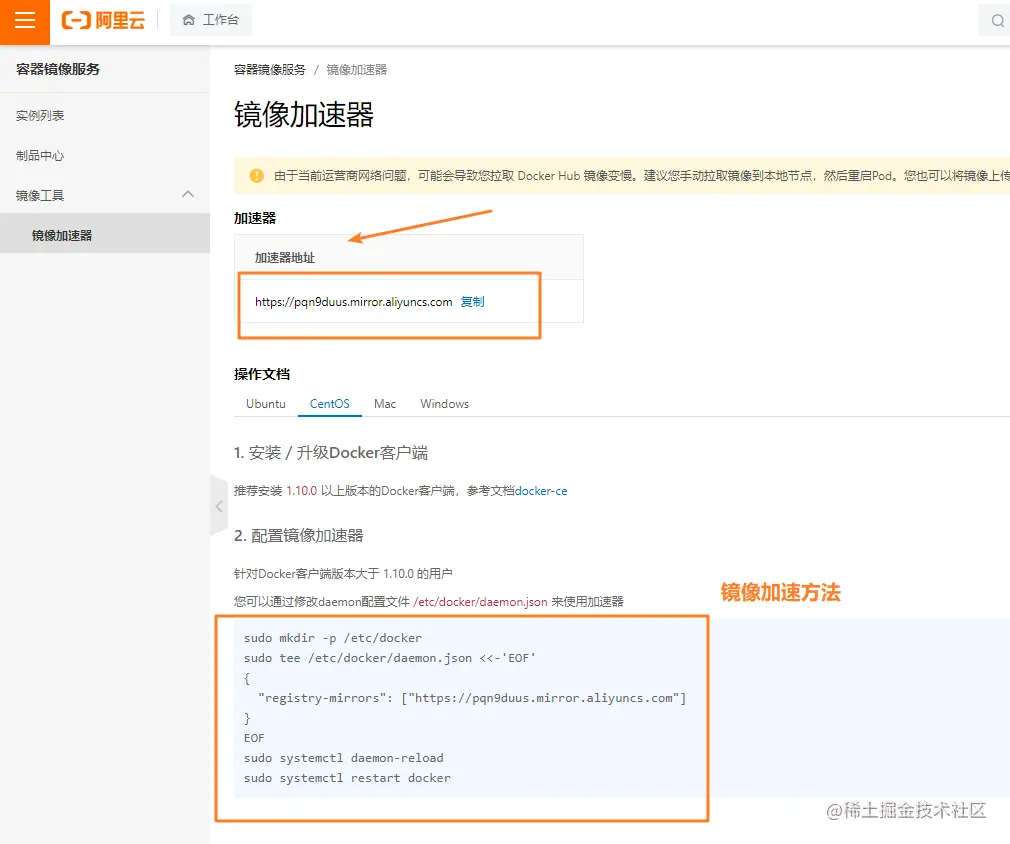The width and height of the screenshot is (1010, 844).
Task: Switch to the Windows tab
Action: pyautogui.click(x=444, y=404)
